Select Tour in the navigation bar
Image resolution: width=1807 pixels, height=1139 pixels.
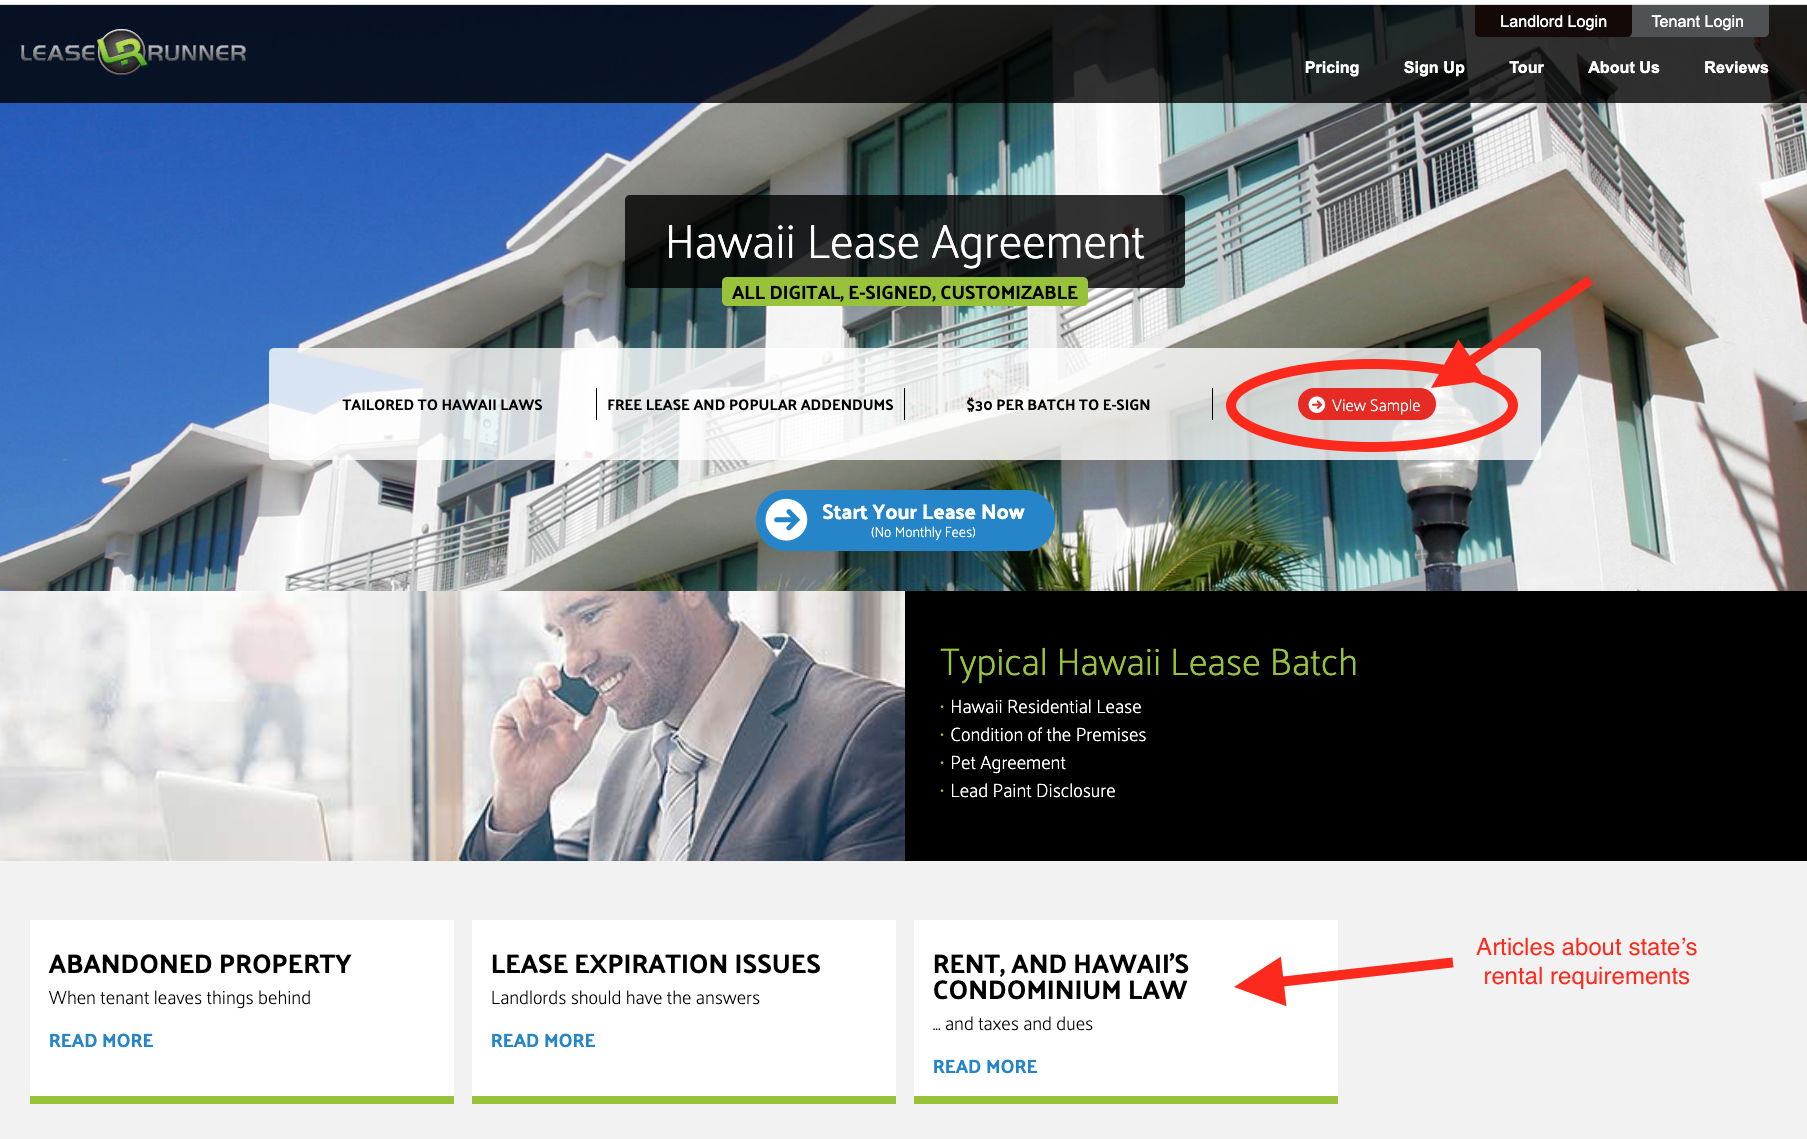(x=1526, y=67)
